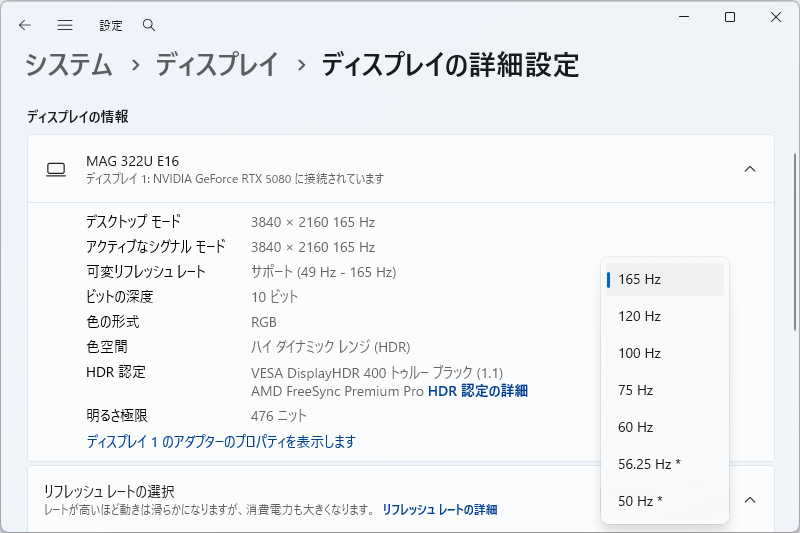Choose 100 Hz from the list

pyautogui.click(x=665, y=353)
